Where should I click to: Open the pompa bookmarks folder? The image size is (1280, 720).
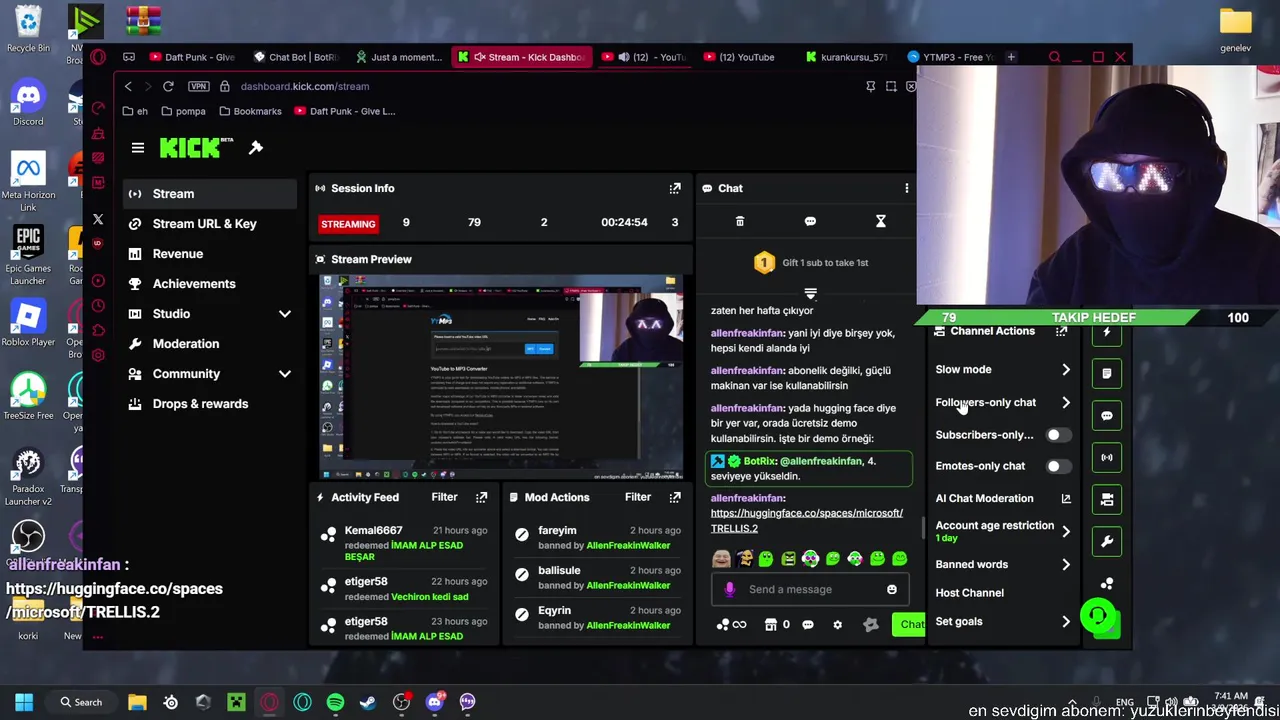point(183,111)
